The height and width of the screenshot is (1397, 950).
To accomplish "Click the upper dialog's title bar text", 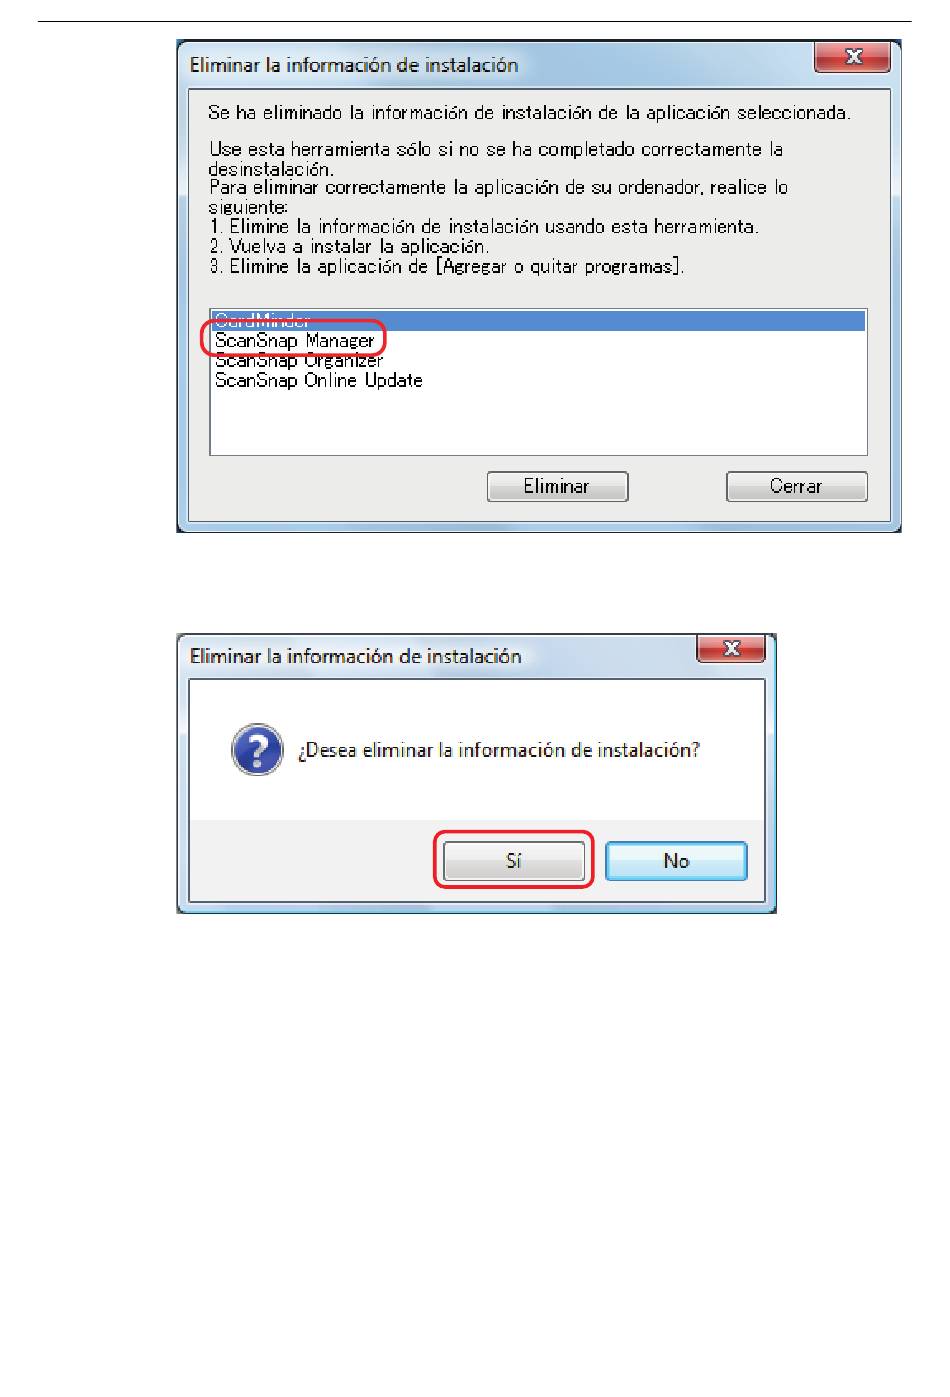I will tap(354, 65).
